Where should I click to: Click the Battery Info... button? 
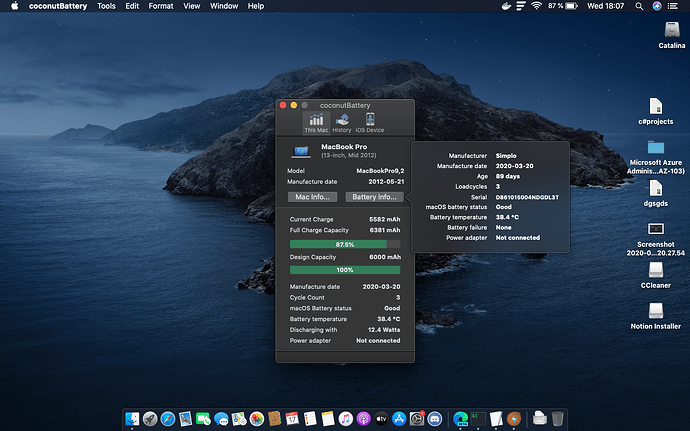(x=374, y=197)
